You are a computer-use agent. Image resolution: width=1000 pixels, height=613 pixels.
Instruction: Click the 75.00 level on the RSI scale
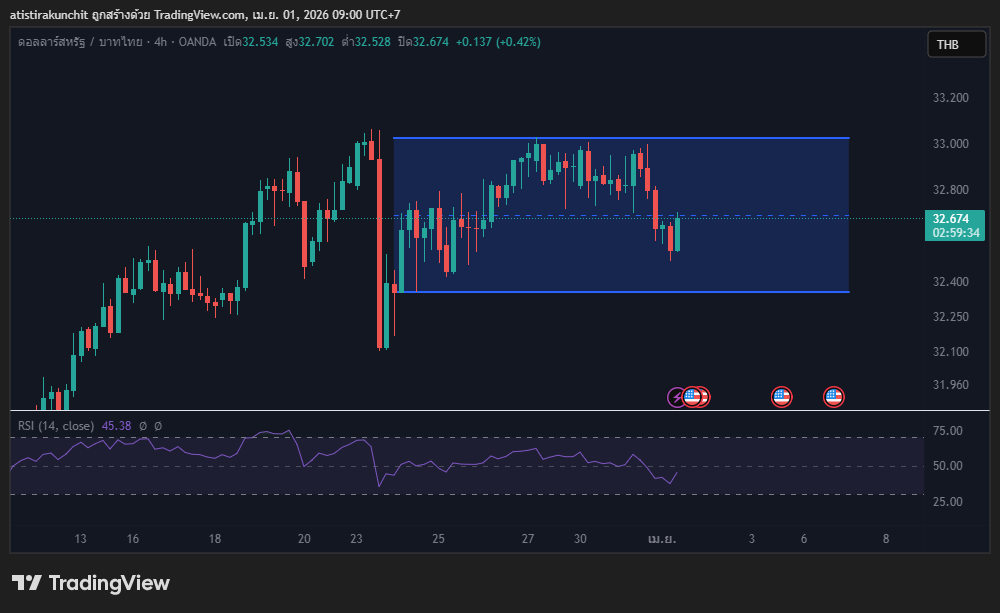pyautogui.click(x=947, y=431)
